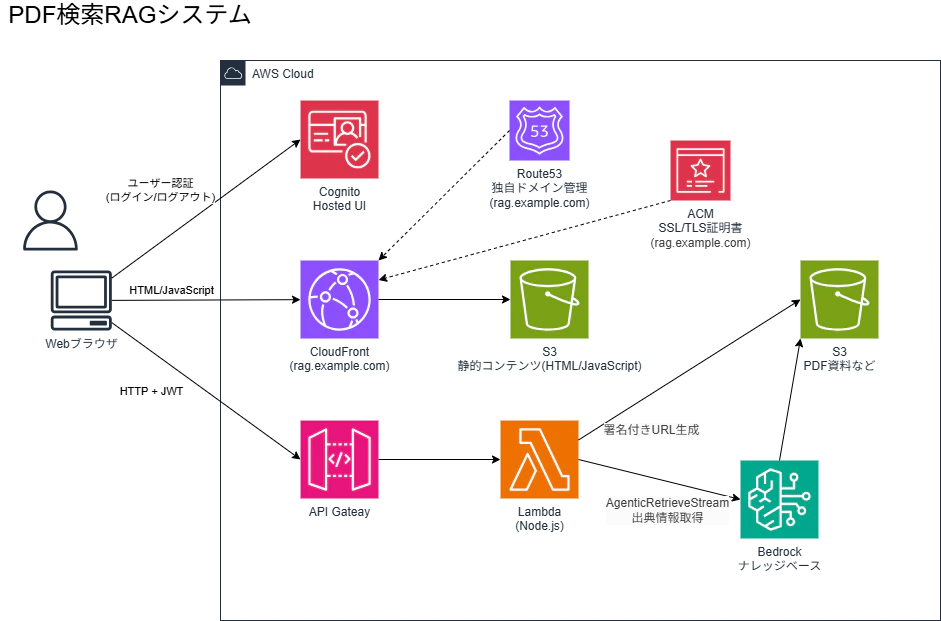Select the HTTP + JWT label
Viewport: 941px width, 621px height.
pyautogui.click(x=151, y=391)
